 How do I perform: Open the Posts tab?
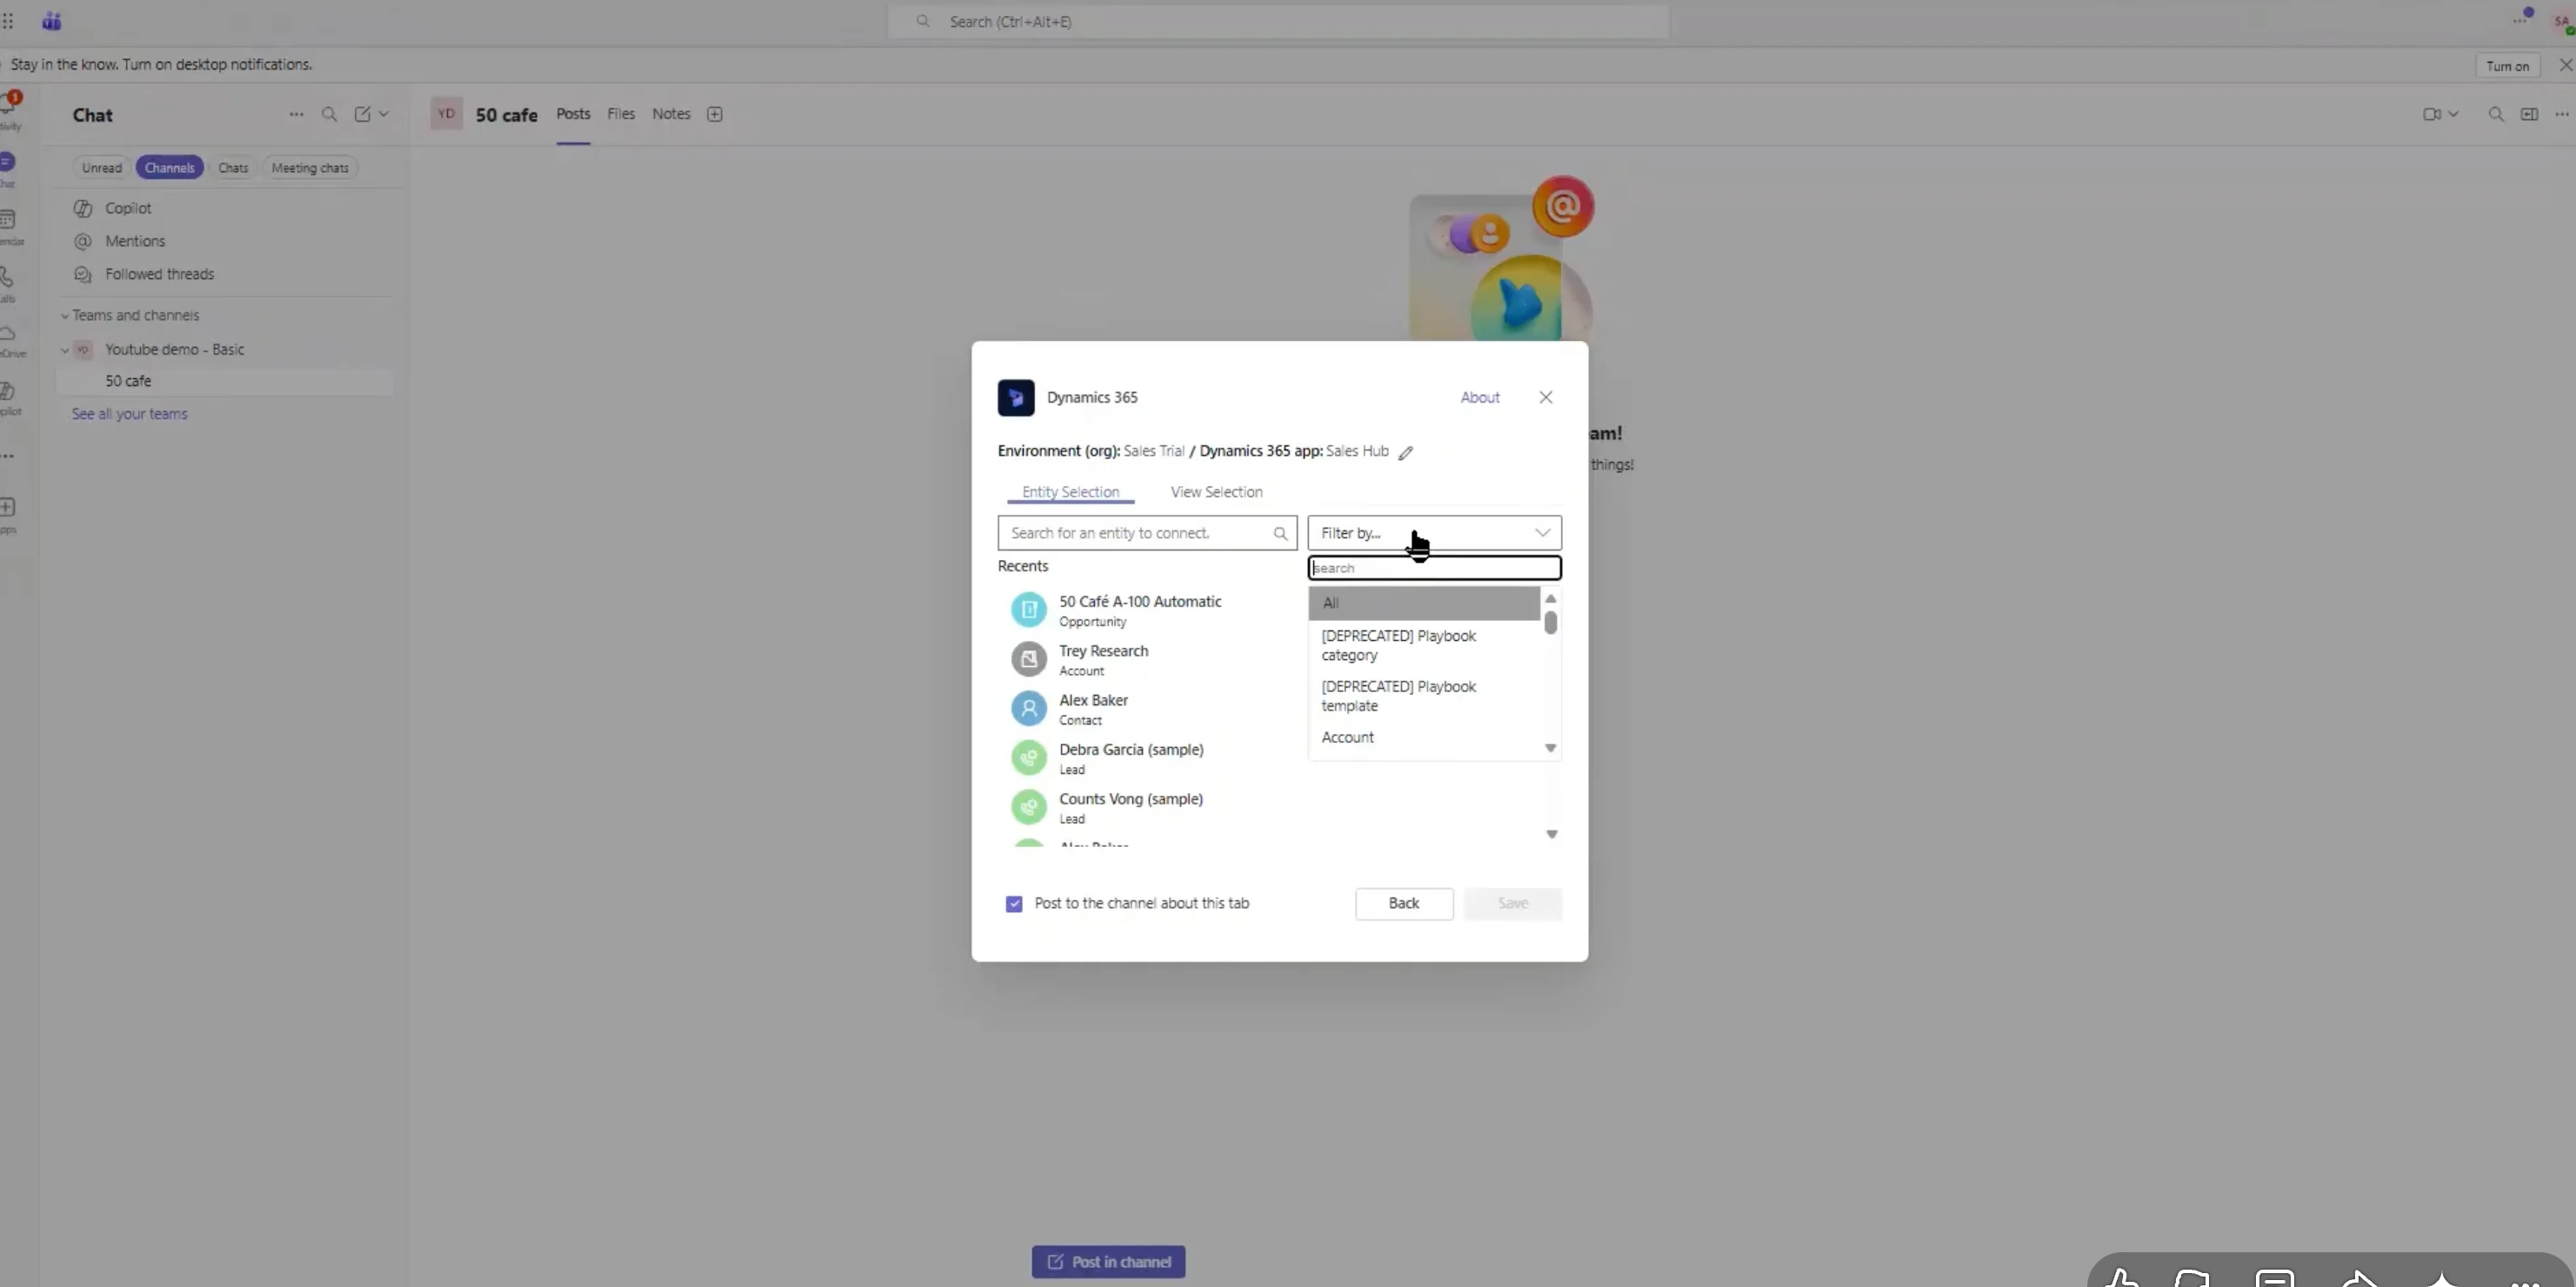pyautogui.click(x=573, y=114)
